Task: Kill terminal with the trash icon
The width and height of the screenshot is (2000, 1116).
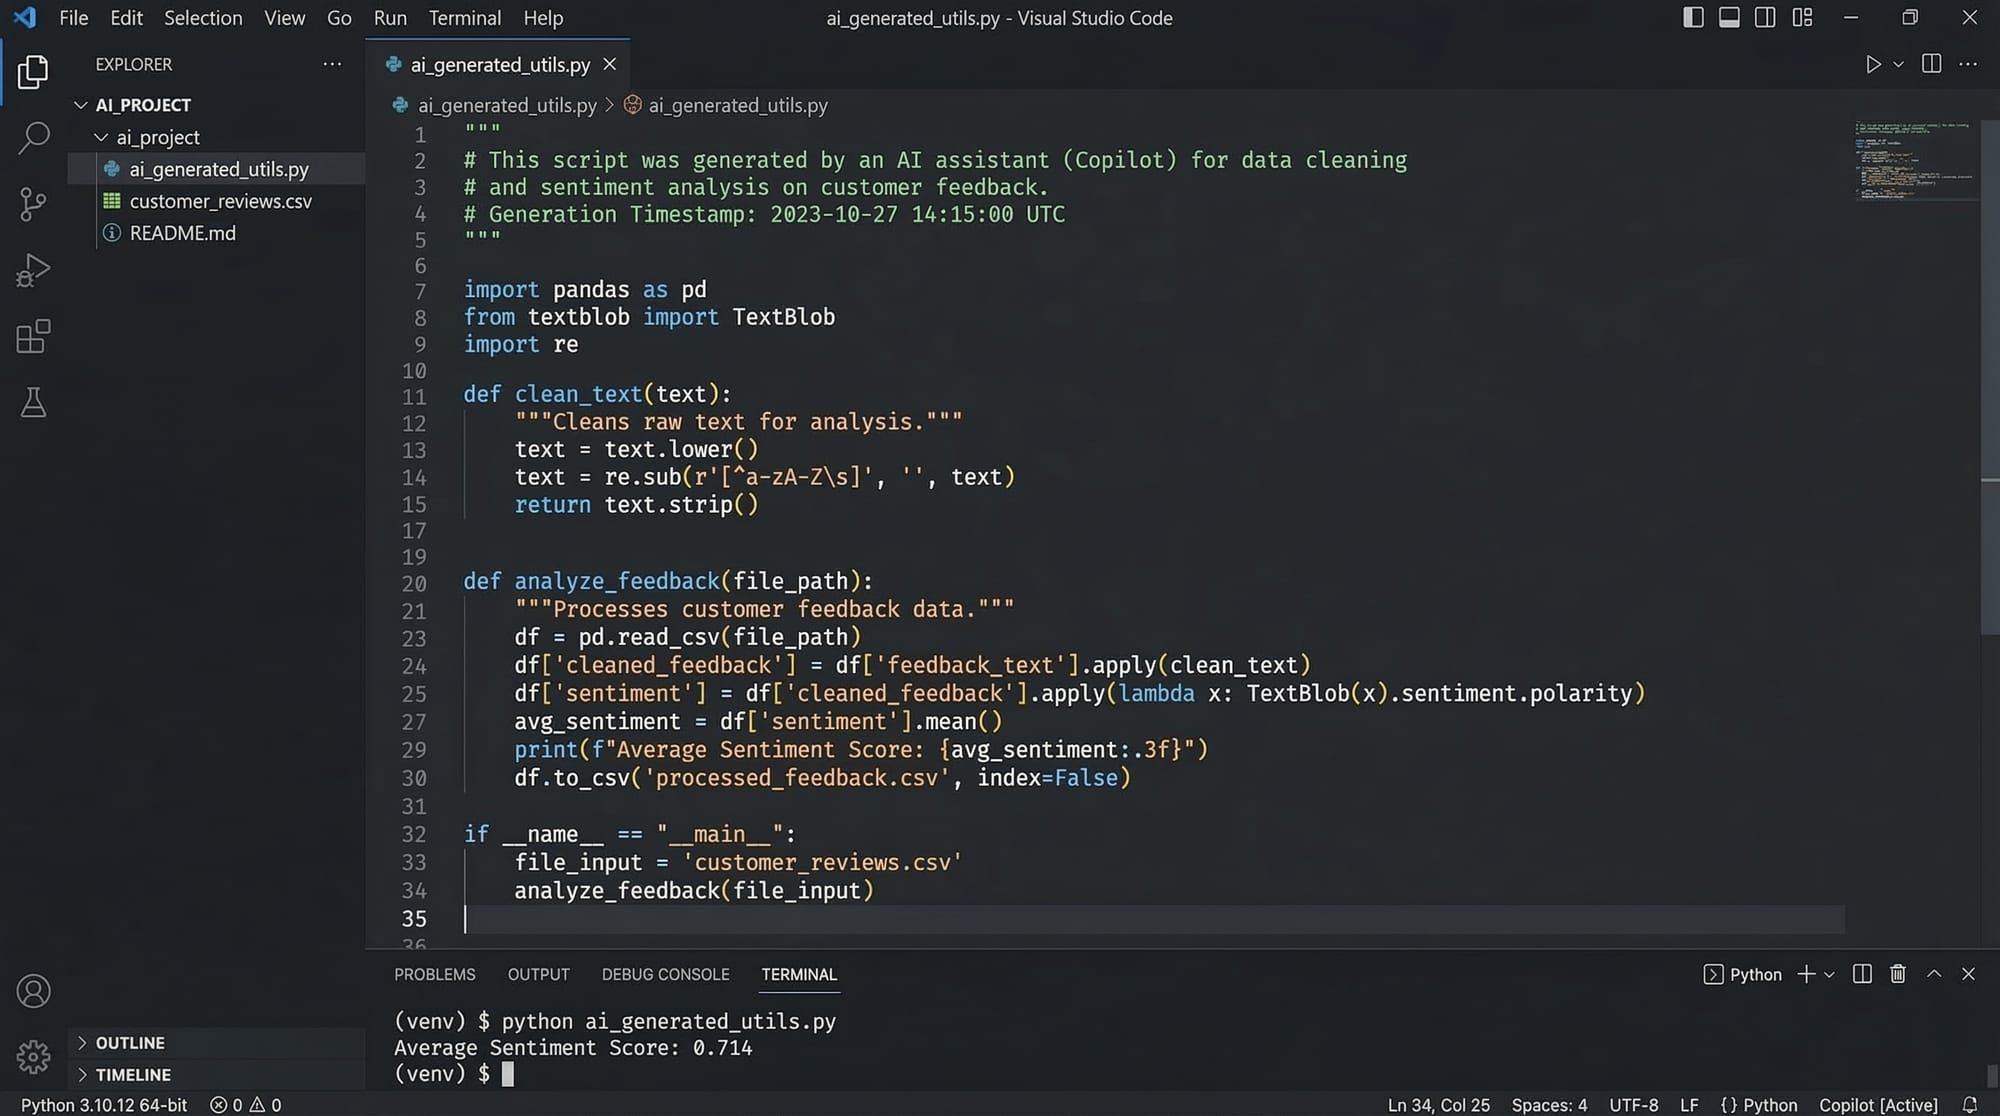Action: [x=1897, y=974]
